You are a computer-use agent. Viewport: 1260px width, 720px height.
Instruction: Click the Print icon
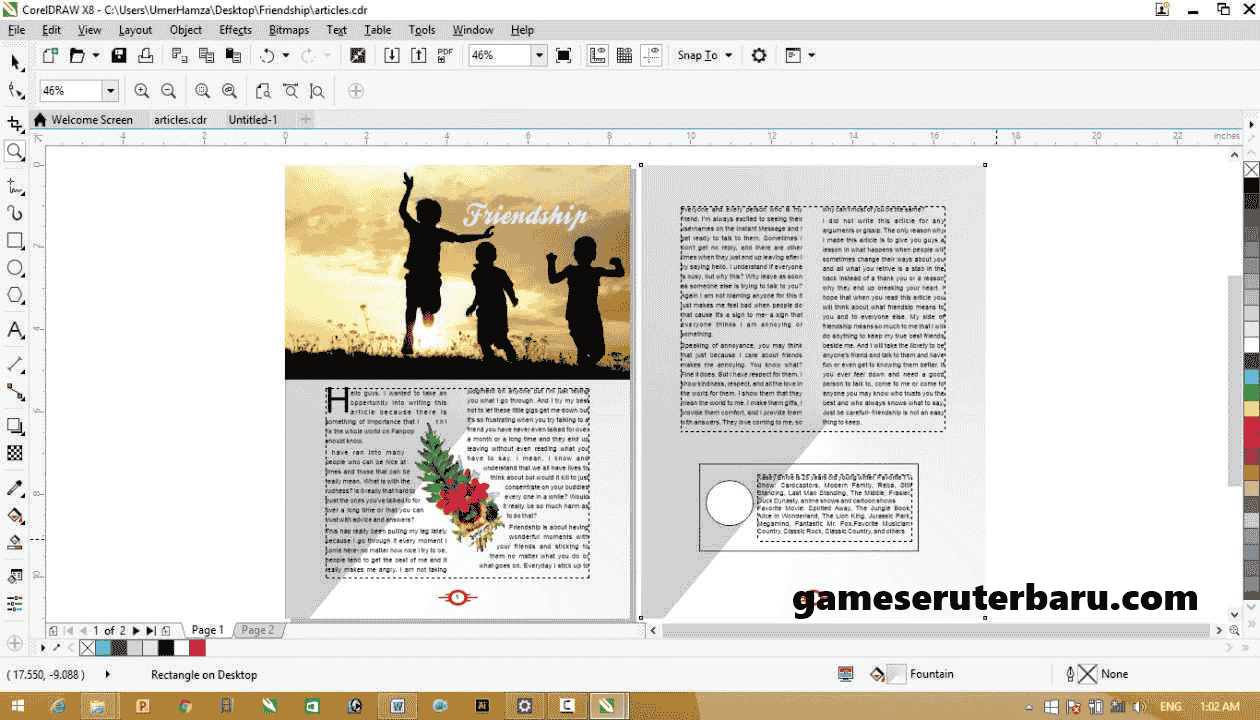[147, 55]
